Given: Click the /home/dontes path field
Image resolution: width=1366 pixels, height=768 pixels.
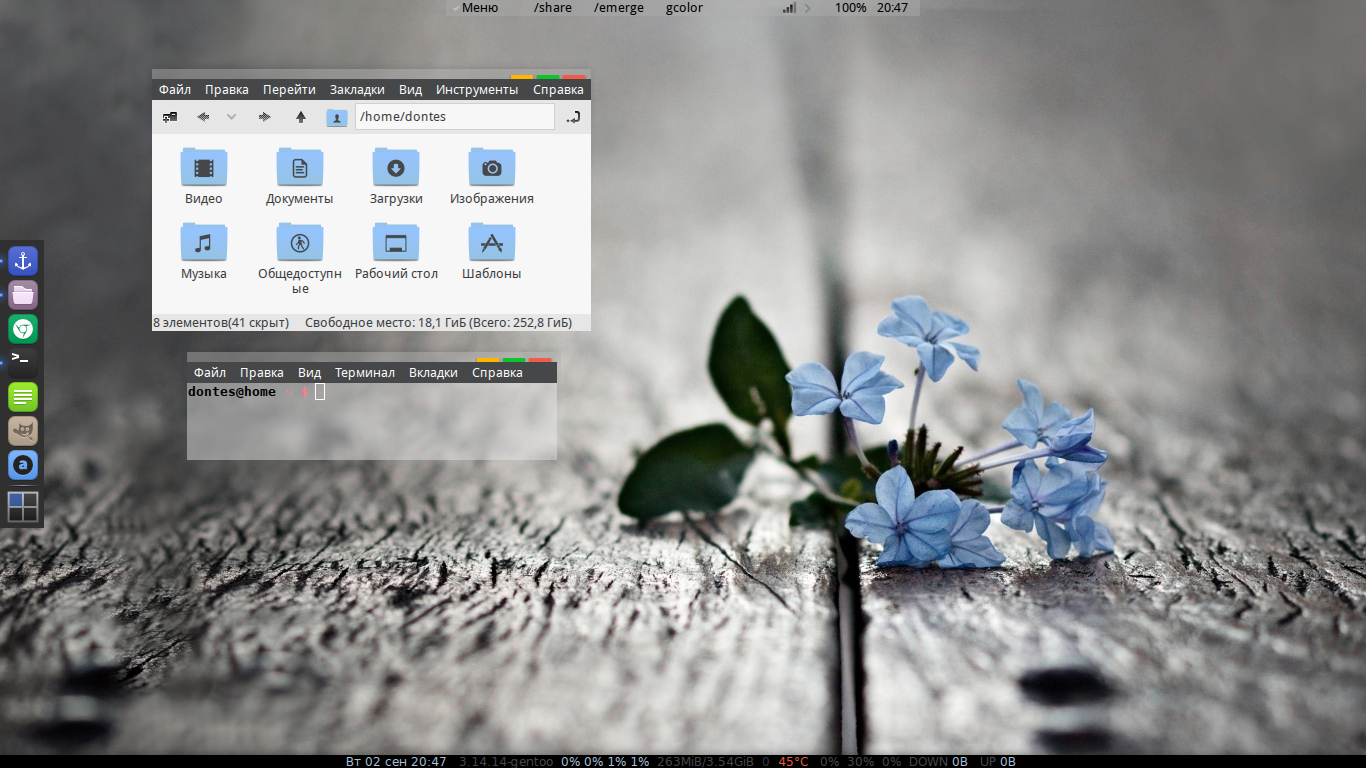Looking at the screenshot, I should [454, 117].
